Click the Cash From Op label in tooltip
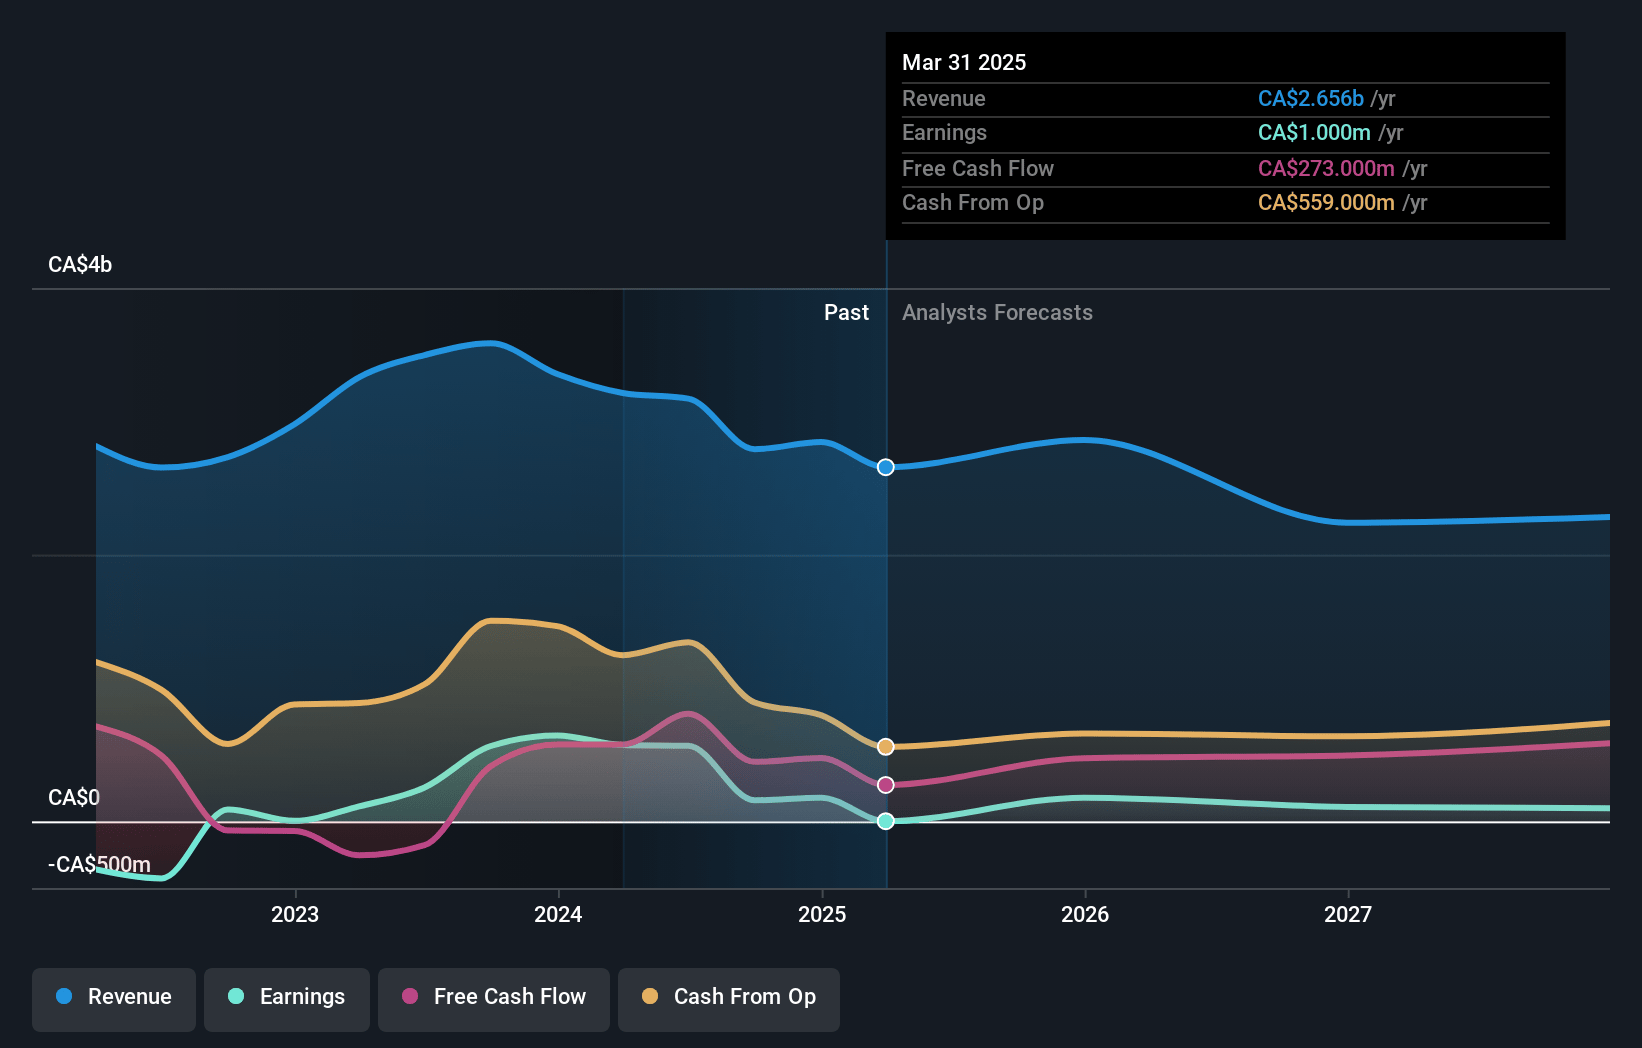 pyautogui.click(x=973, y=203)
